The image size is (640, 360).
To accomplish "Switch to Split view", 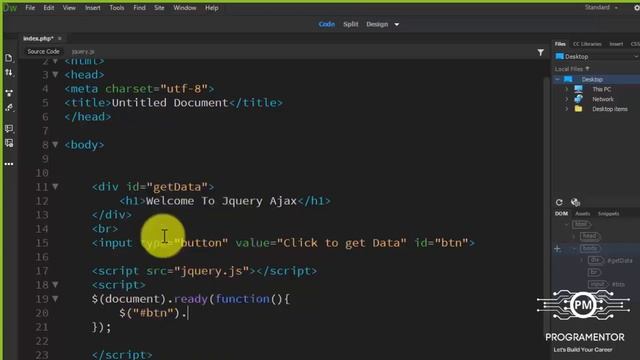I will 351,24.
